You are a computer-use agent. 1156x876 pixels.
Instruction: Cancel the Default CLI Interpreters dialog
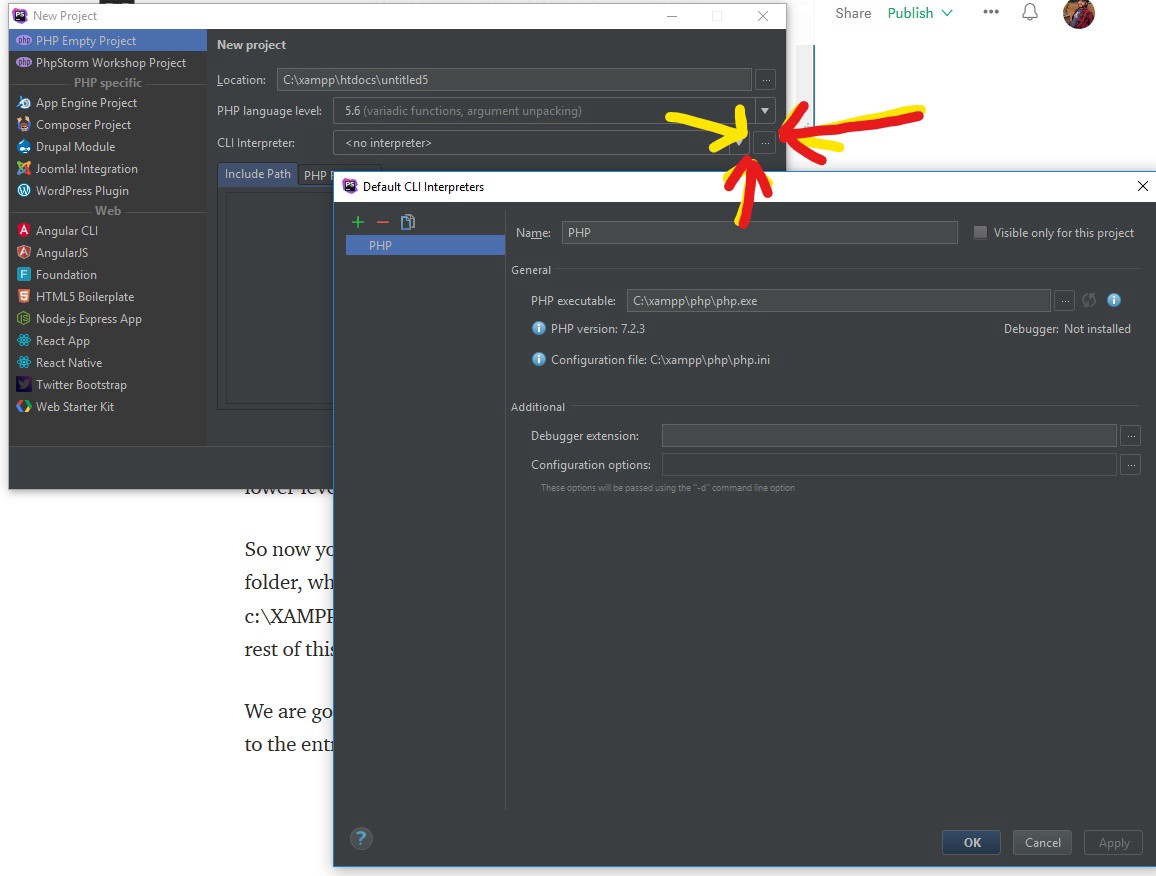(x=1042, y=842)
